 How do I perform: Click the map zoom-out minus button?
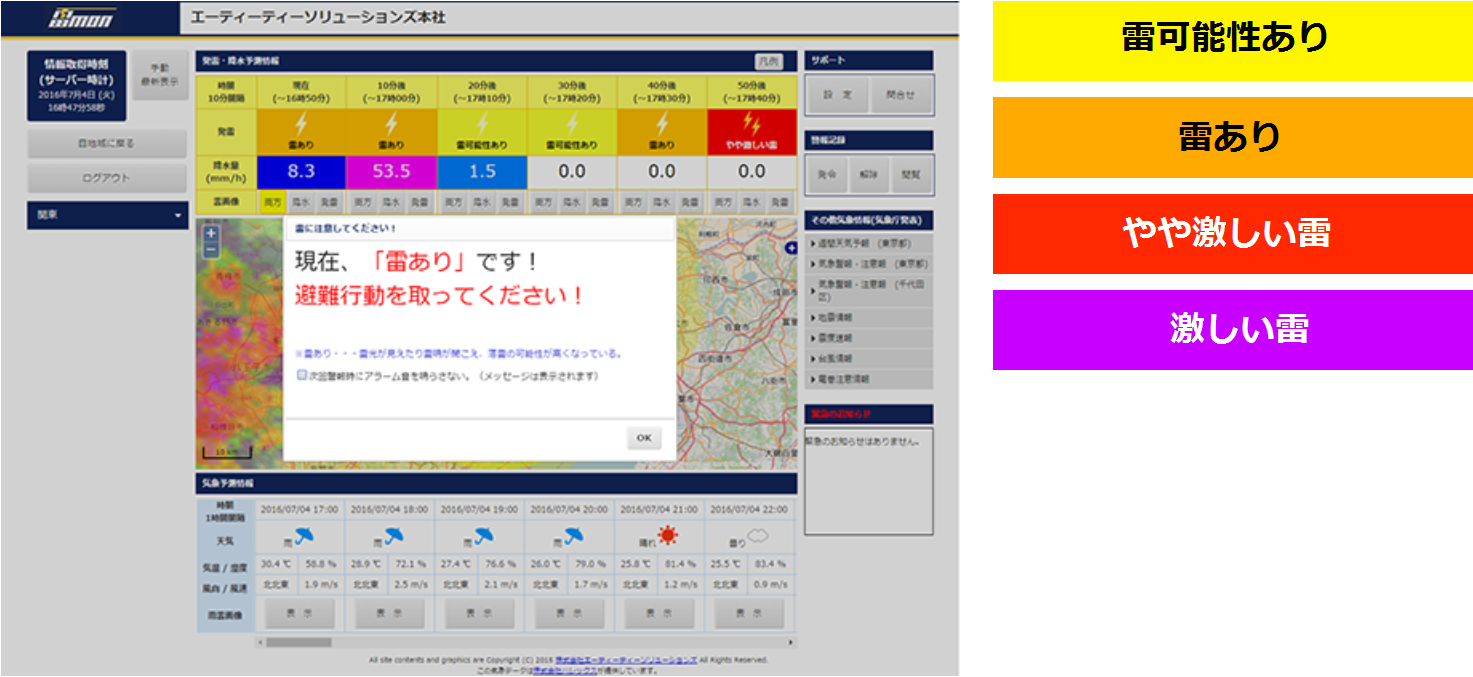[x=211, y=249]
